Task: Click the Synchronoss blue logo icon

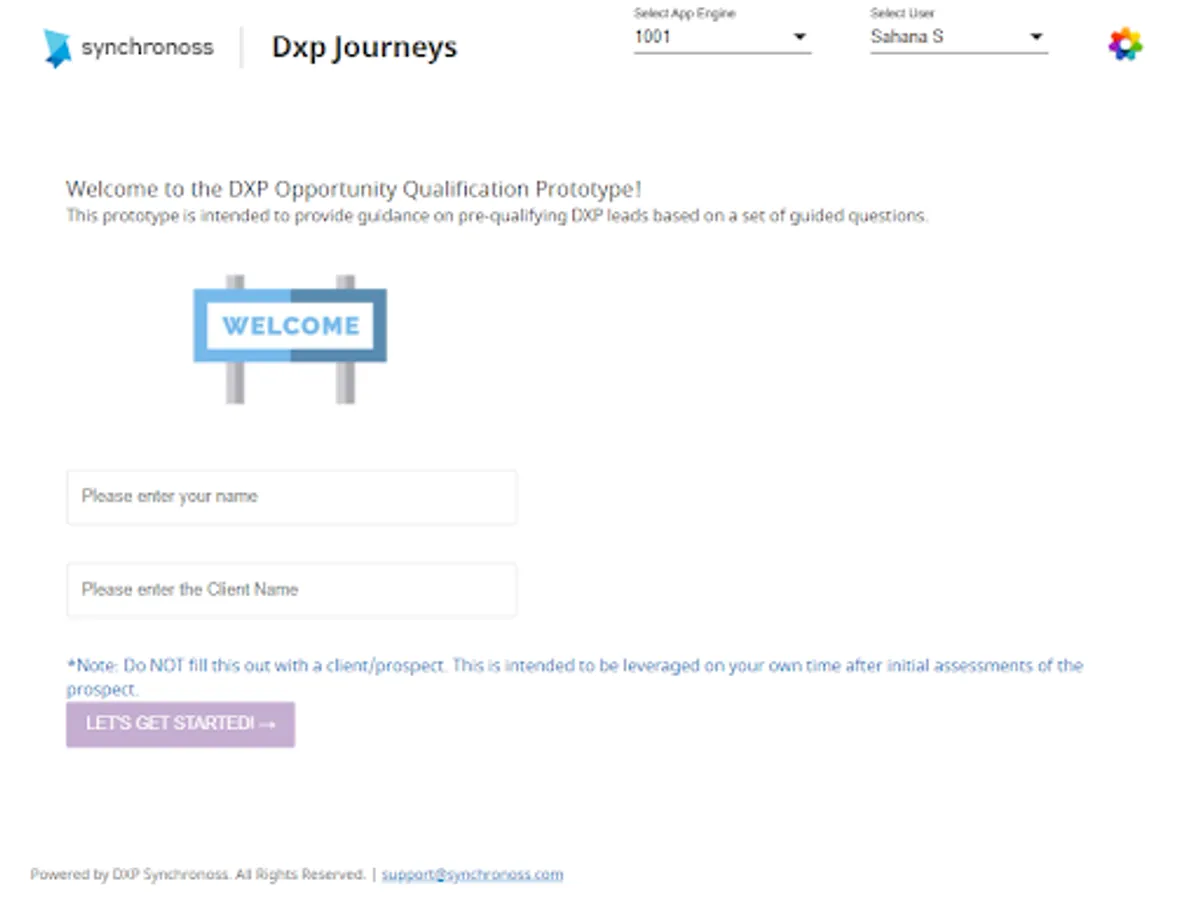Action: click(58, 47)
